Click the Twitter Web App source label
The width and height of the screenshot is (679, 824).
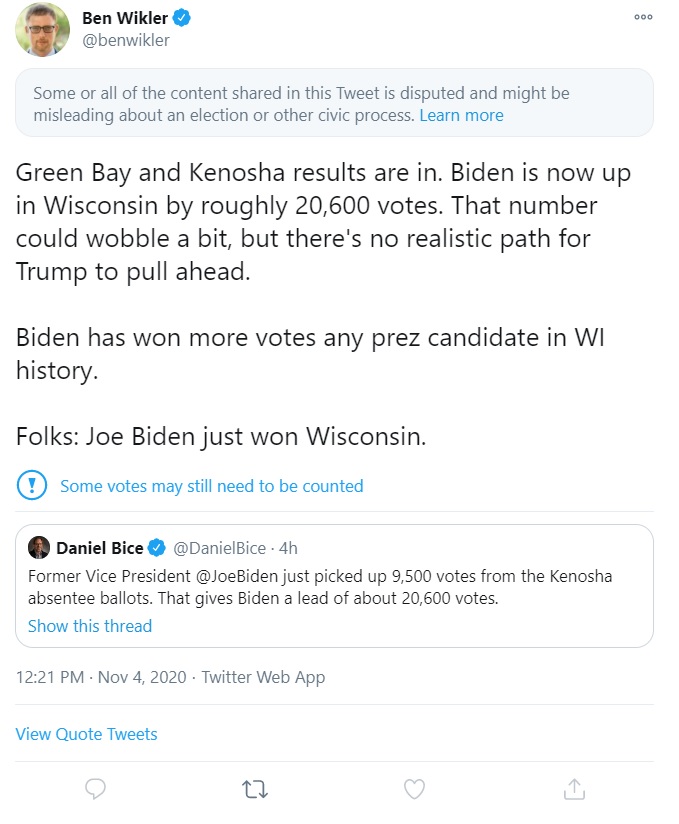click(x=263, y=677)
